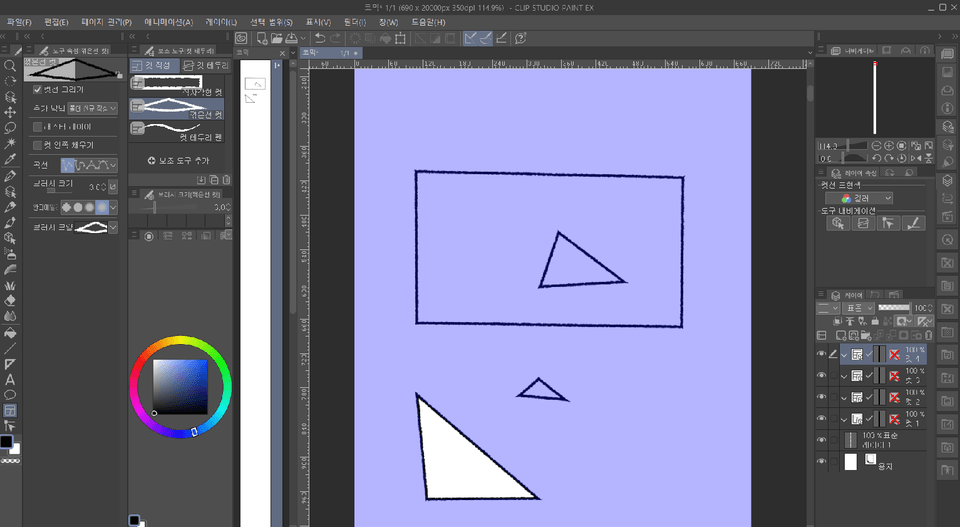Image resolution: width=960 pixels, height=527 pixels.
Task: Select the Text tool
Action: click(10, 379)
